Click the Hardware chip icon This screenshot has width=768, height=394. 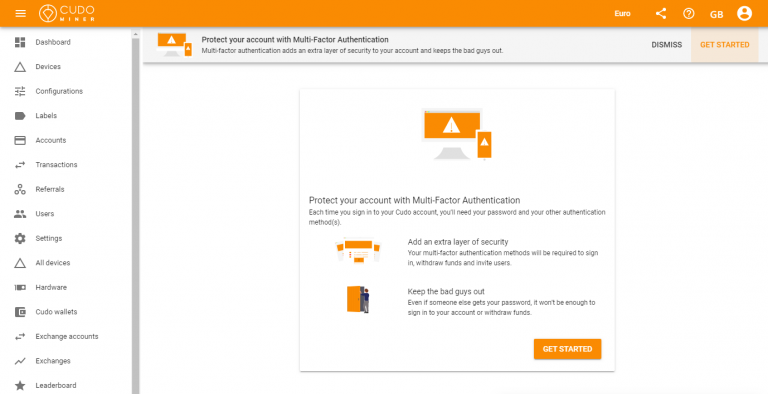coord(20,287)
